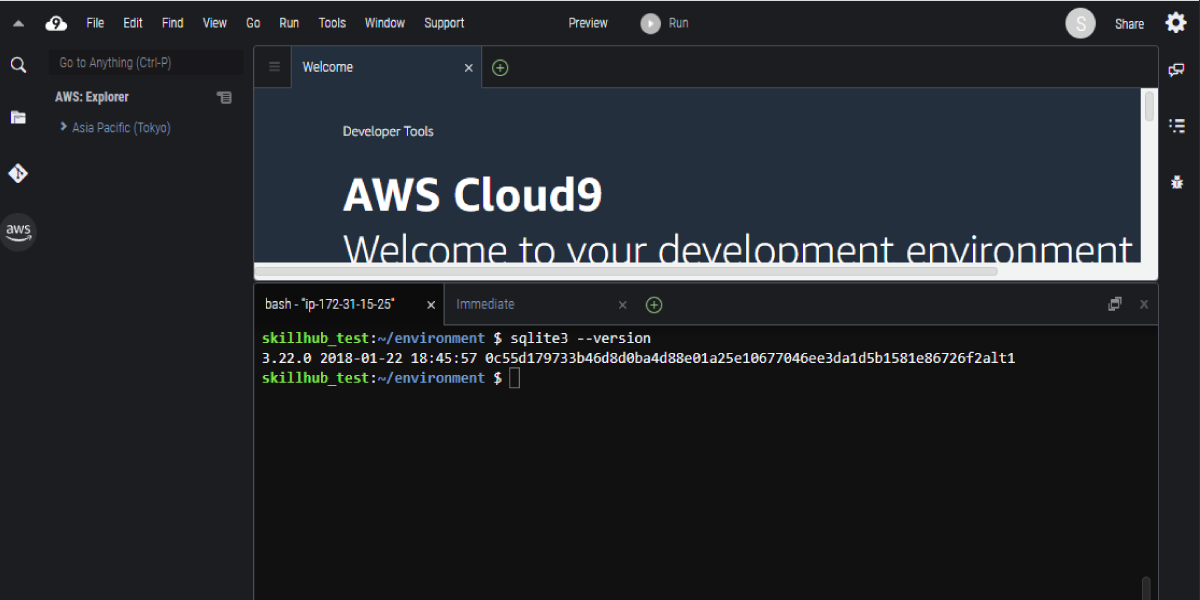This screenshot has width=1200, height=600.
Task: Open the Source Control git icon
Action: tap(18, 173)
